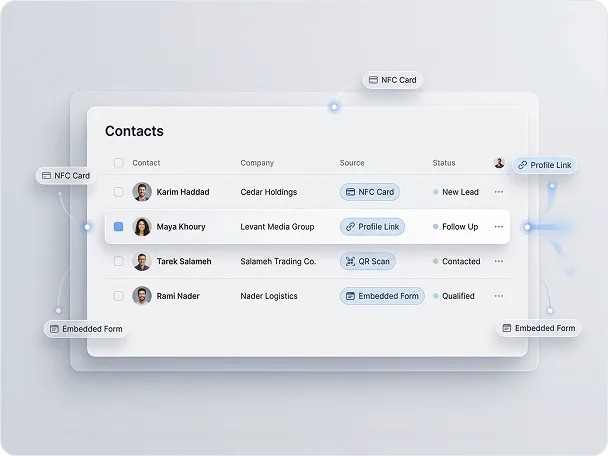Screen dimensions: 608x456
Task: Click the name Tarek Salameh
Action: click(x=184, y=261)
